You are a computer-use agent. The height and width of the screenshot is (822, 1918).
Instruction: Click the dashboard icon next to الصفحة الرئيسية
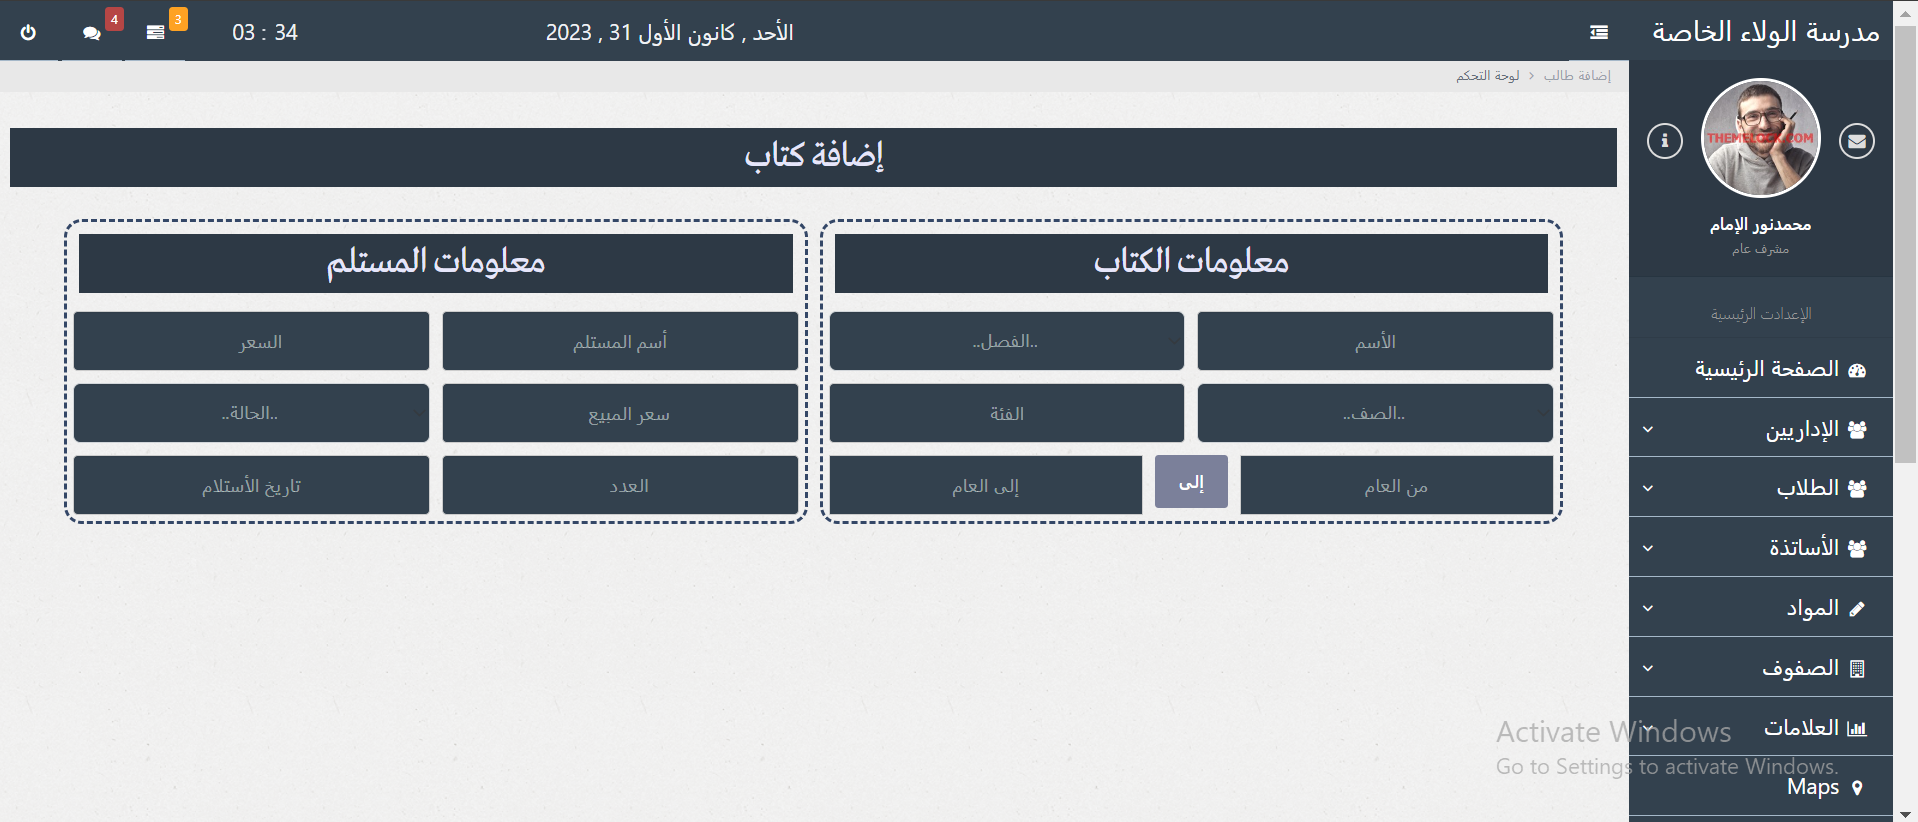pos(1857,370)
